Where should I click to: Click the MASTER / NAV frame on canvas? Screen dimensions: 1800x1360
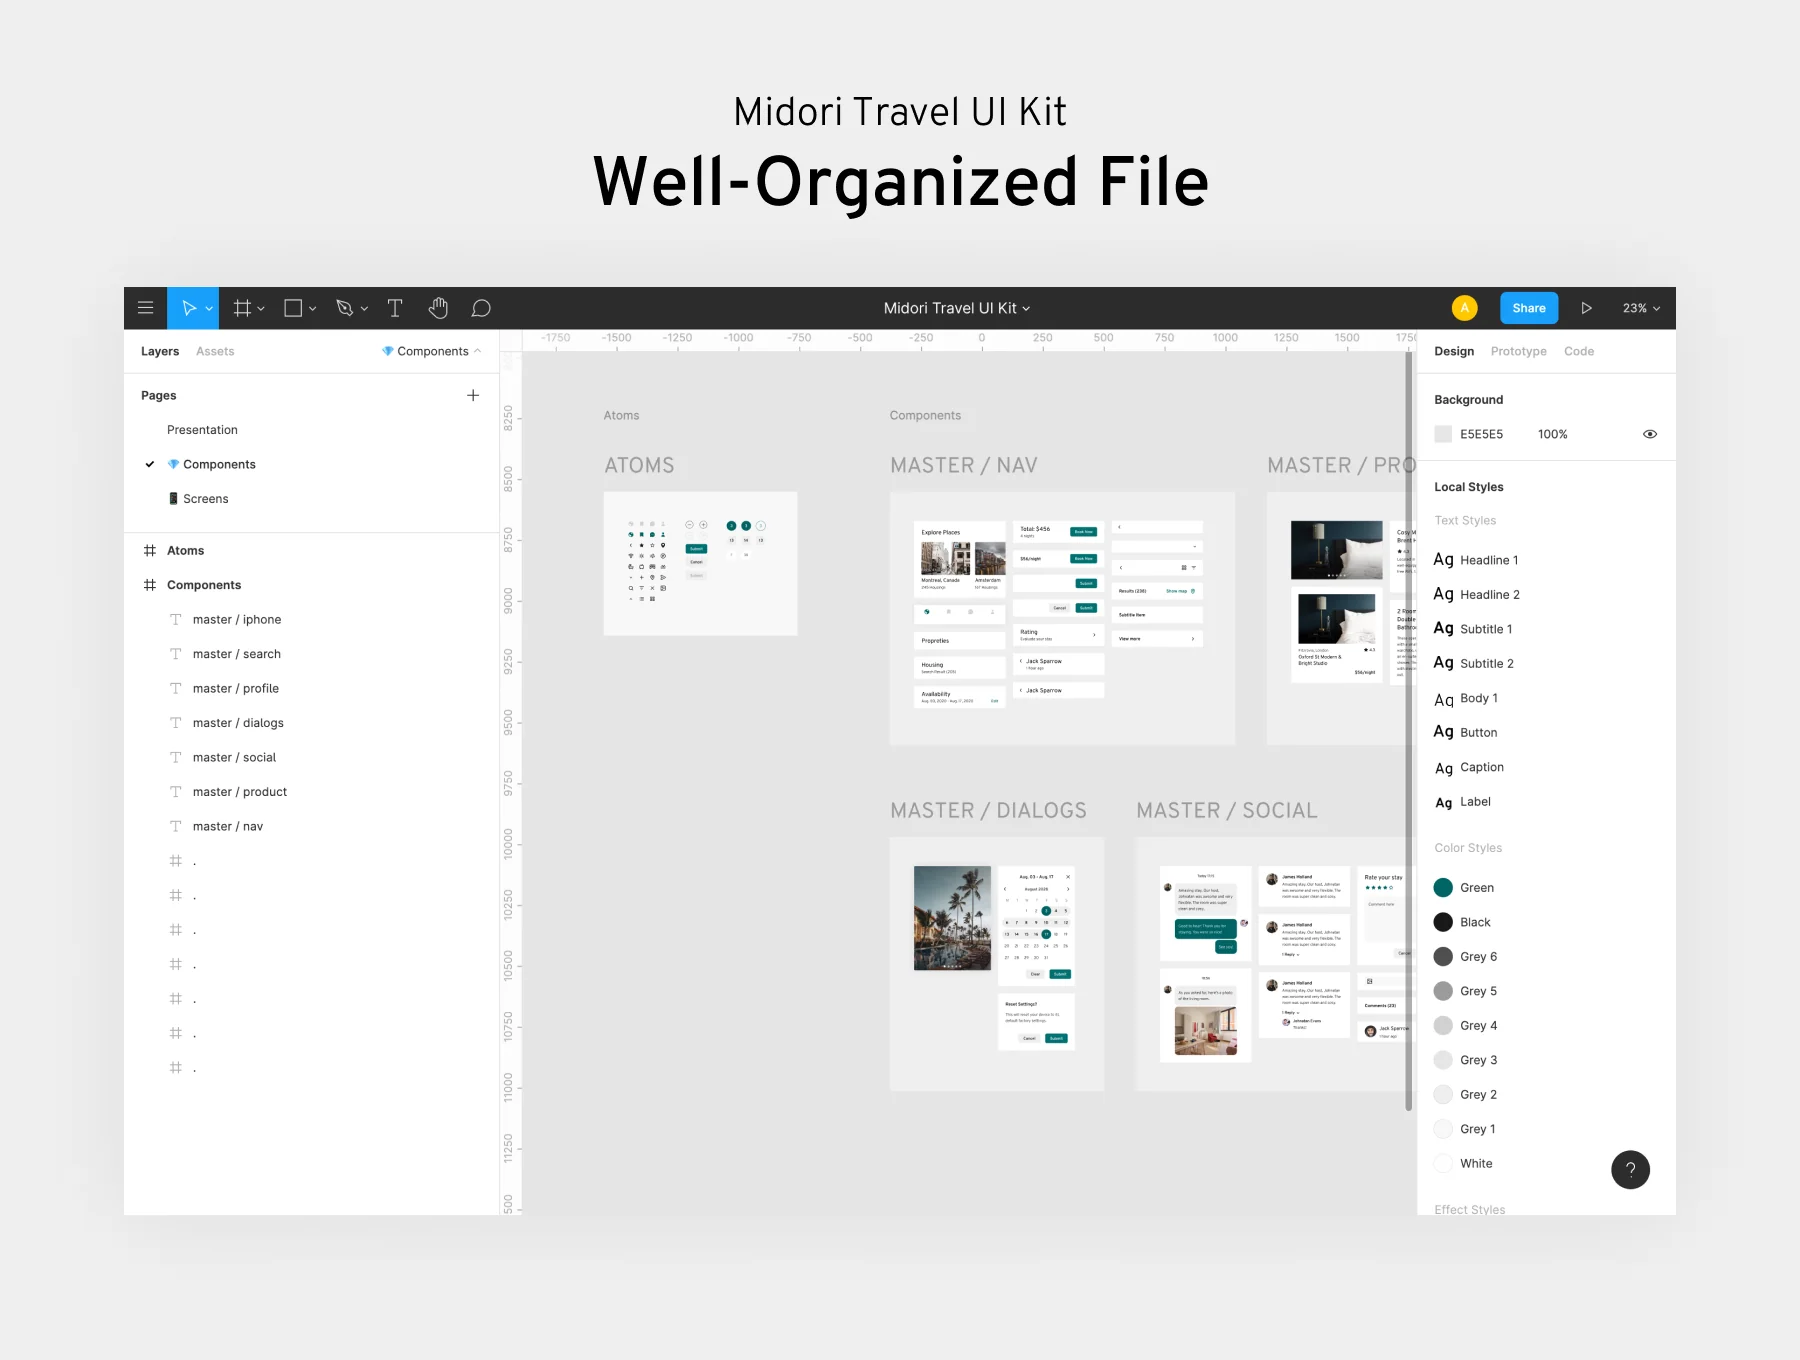(x=1062, y=618)
